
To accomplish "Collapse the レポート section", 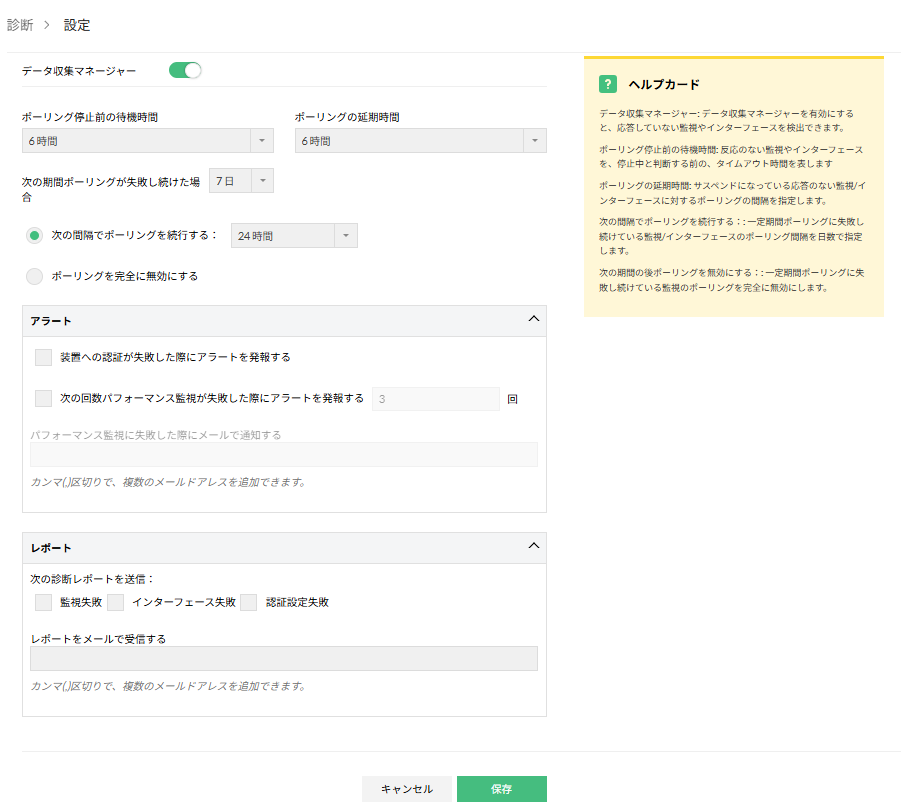I will coord(533,547).
